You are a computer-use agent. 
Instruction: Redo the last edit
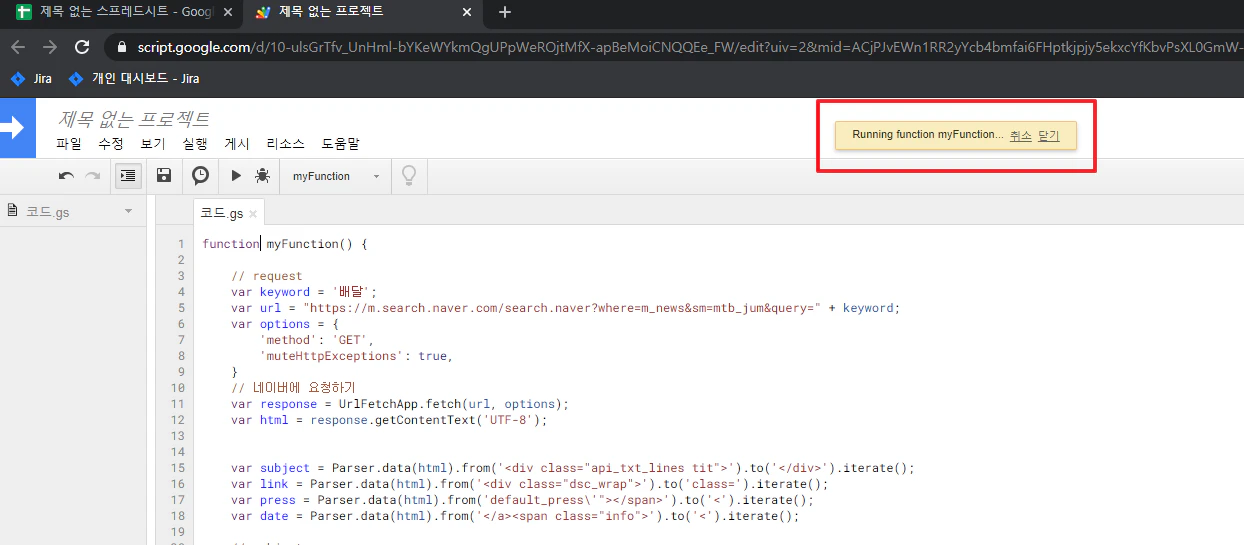(x=92, y=176)
